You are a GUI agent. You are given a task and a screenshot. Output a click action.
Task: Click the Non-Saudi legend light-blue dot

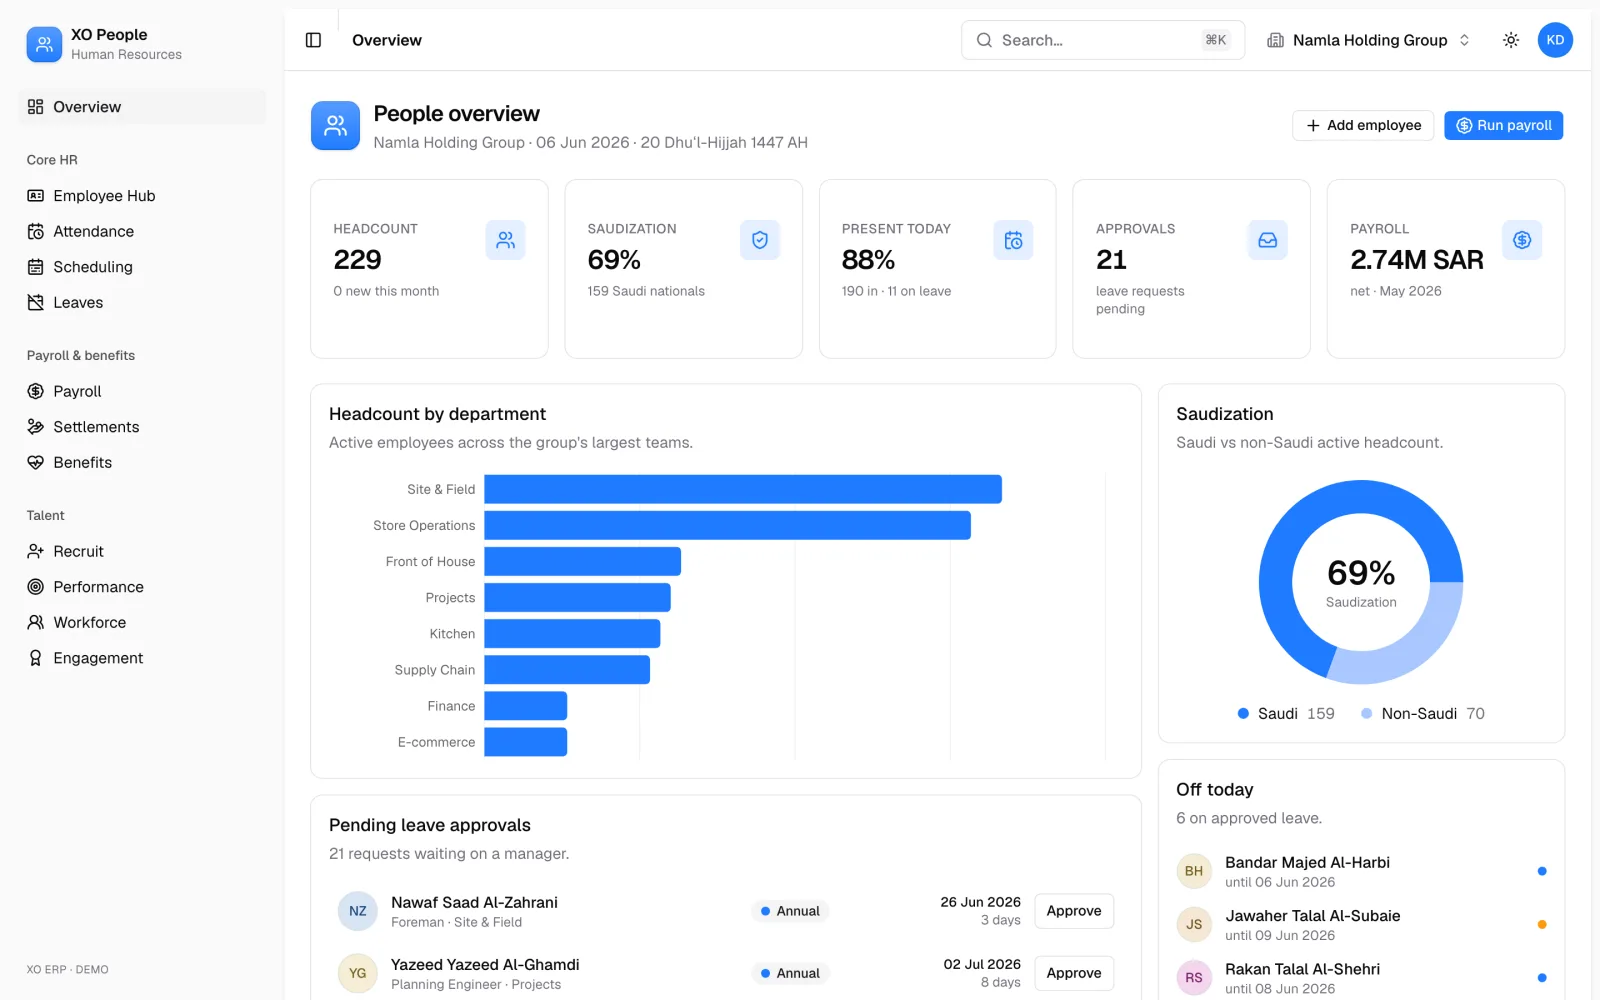pyautogui.click(x=1366, y=713)
